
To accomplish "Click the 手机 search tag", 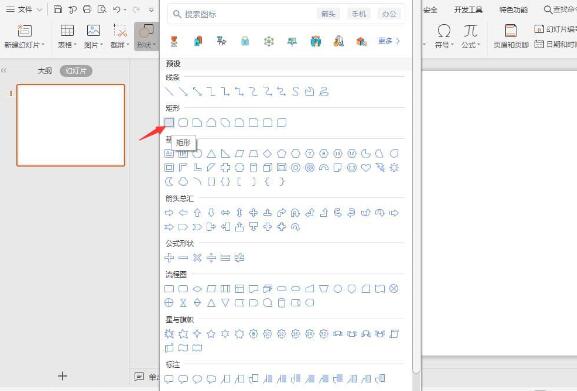I will pyautogui.click(x=359, y=14).
